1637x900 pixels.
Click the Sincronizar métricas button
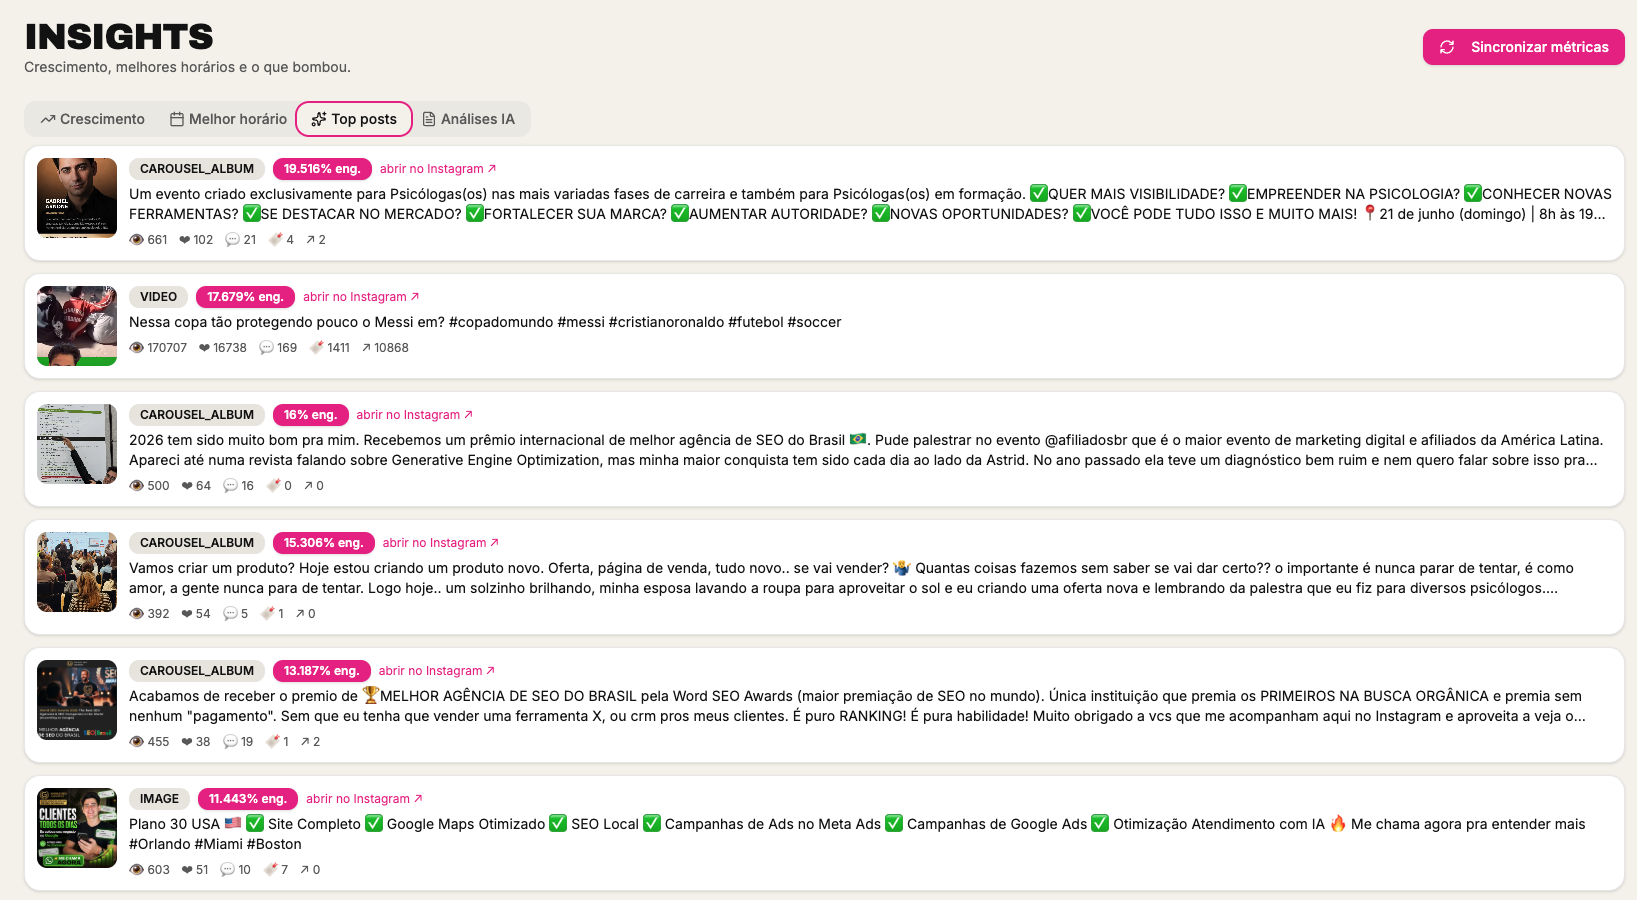click(1523, 47)
